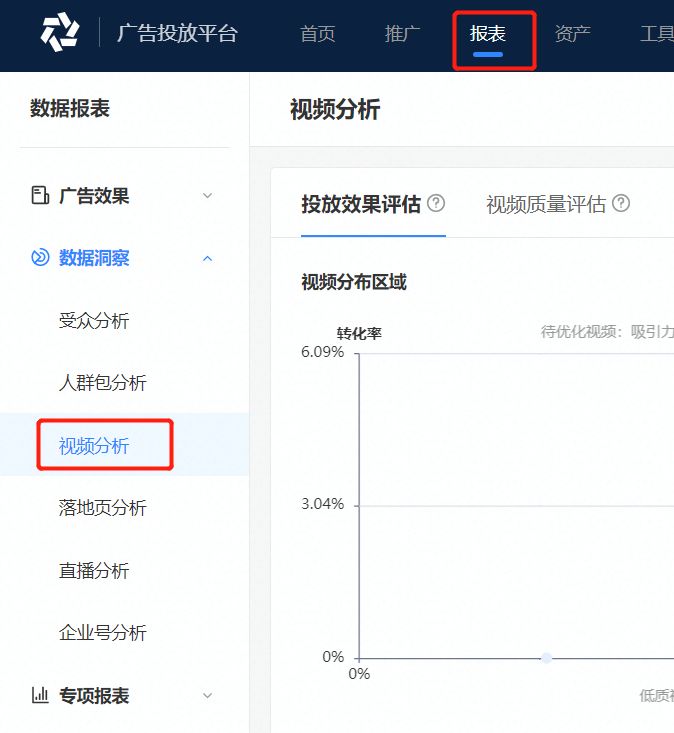Click the 6.09% axis value

tap(323, 352)
